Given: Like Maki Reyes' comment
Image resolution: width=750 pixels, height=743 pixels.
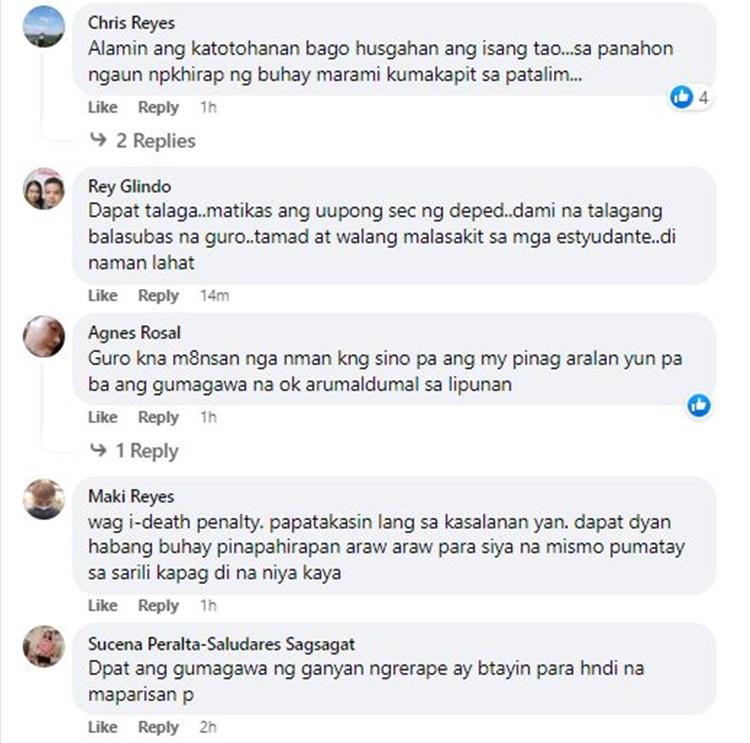Looking at the screenshot, I should point(103,606).
